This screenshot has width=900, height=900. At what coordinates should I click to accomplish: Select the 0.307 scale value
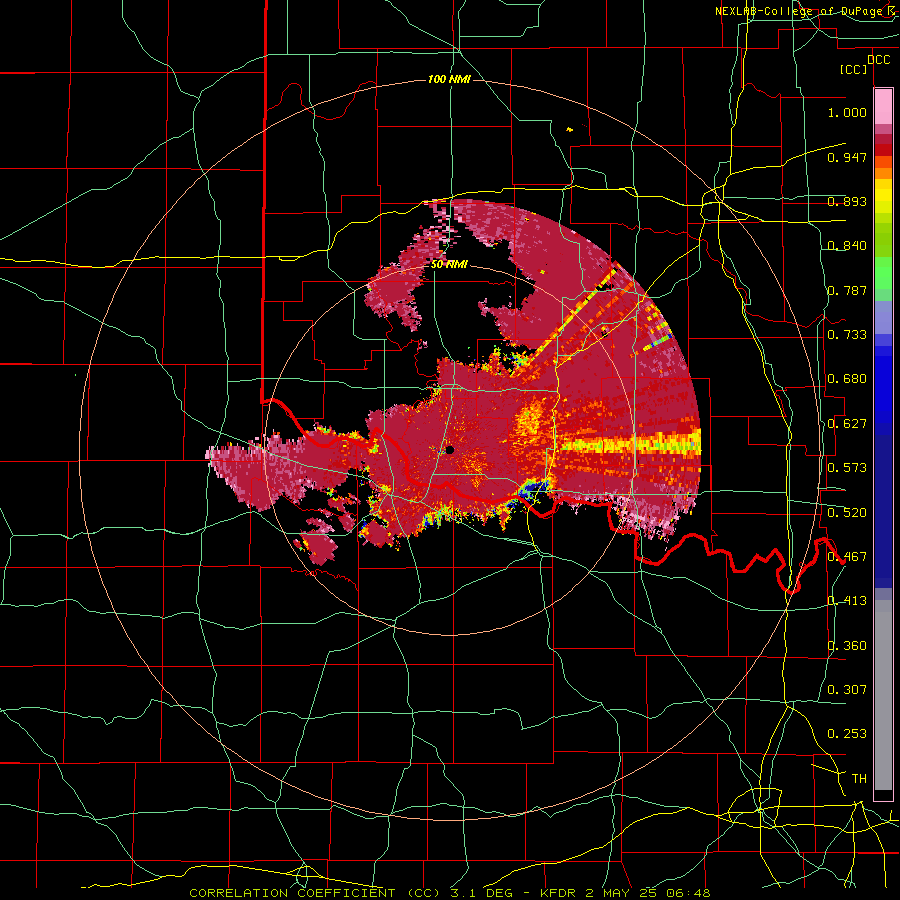click(847, 689)
